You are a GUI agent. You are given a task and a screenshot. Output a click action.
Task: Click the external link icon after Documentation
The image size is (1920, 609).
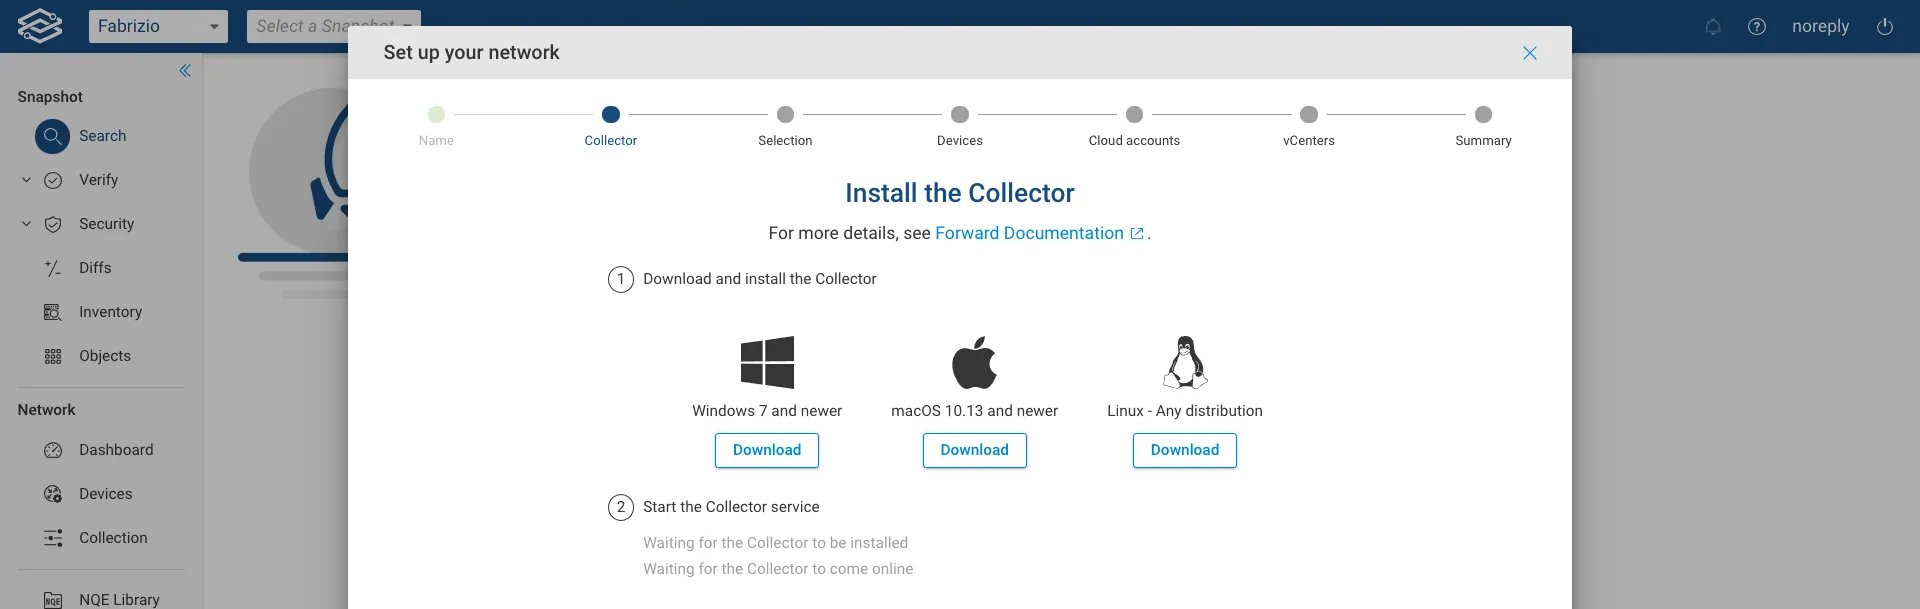pos(1137,234)
